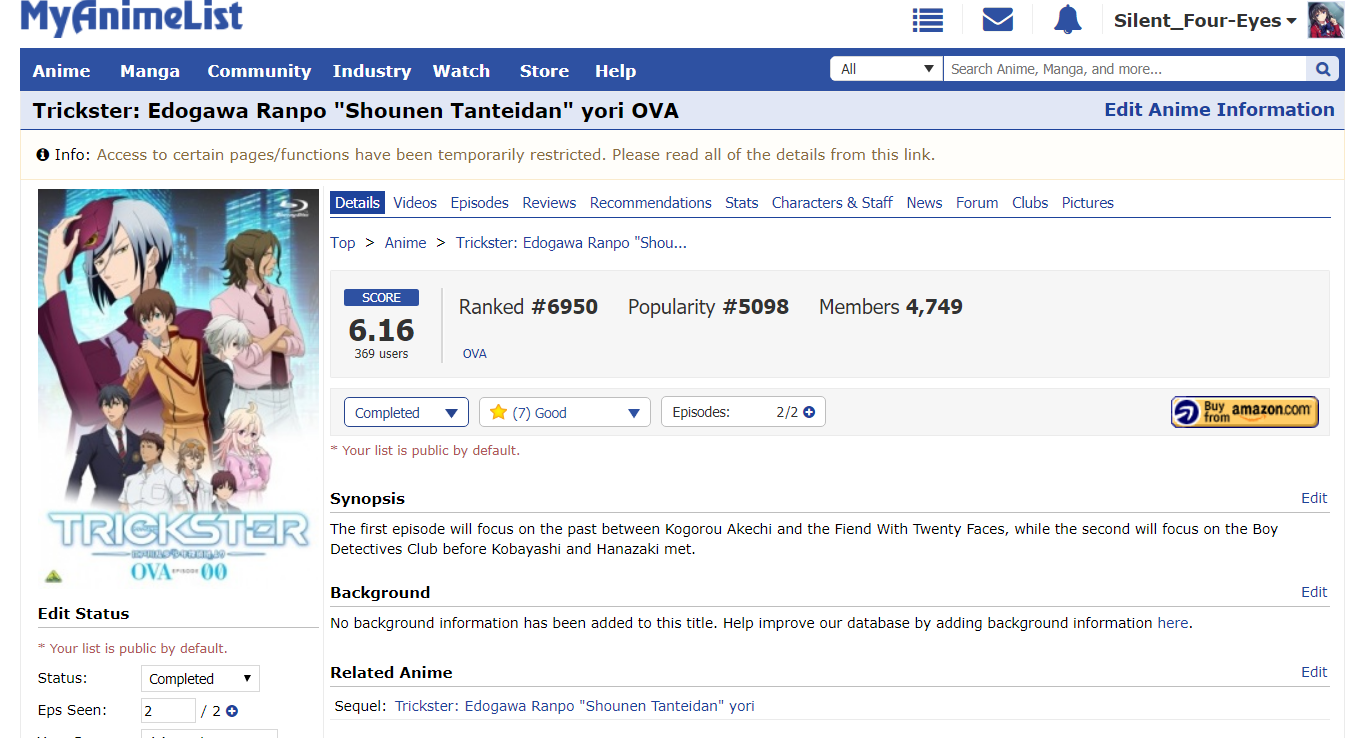
Task: Click Edit link next to Related Anime
Action: coord(1314,672)
